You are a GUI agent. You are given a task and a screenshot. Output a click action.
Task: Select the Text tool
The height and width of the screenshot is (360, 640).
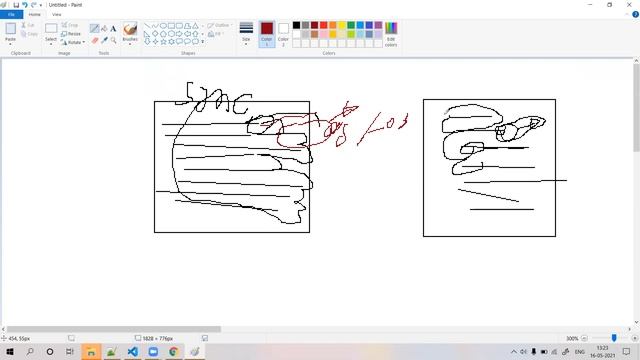[x=113, y=29]
